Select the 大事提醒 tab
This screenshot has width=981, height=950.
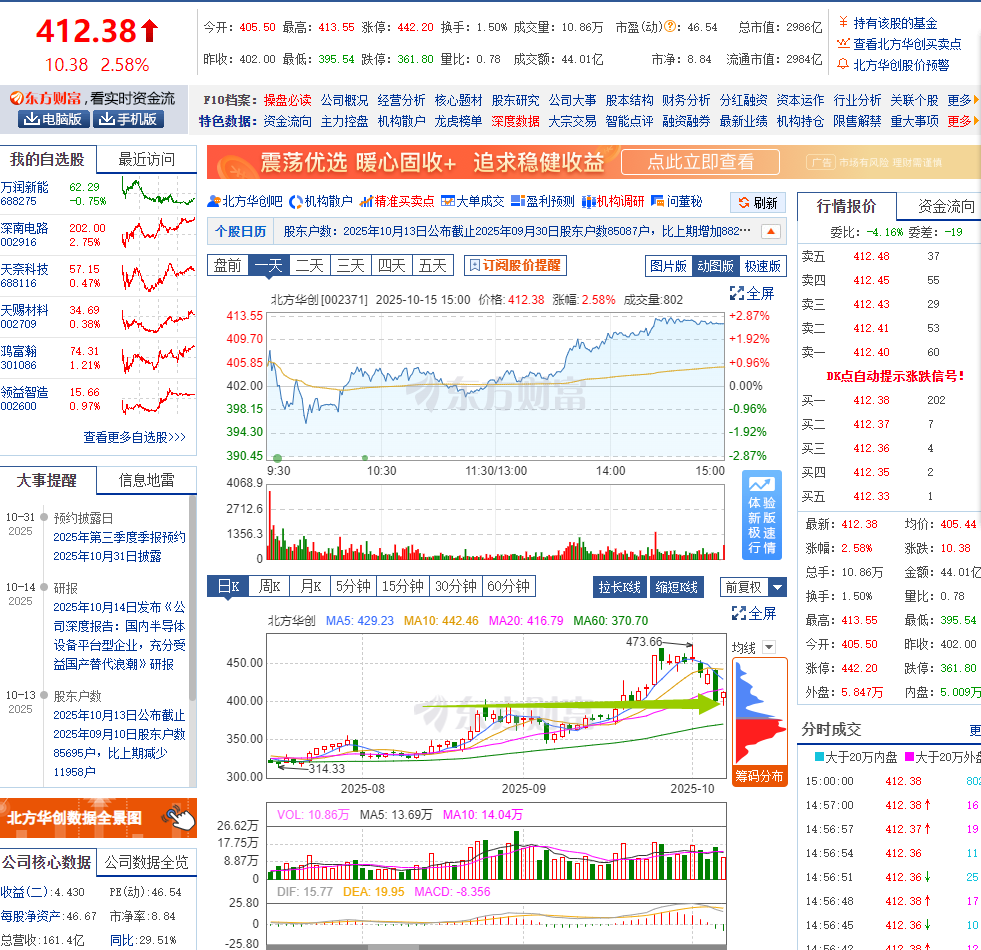pos(47,480)
